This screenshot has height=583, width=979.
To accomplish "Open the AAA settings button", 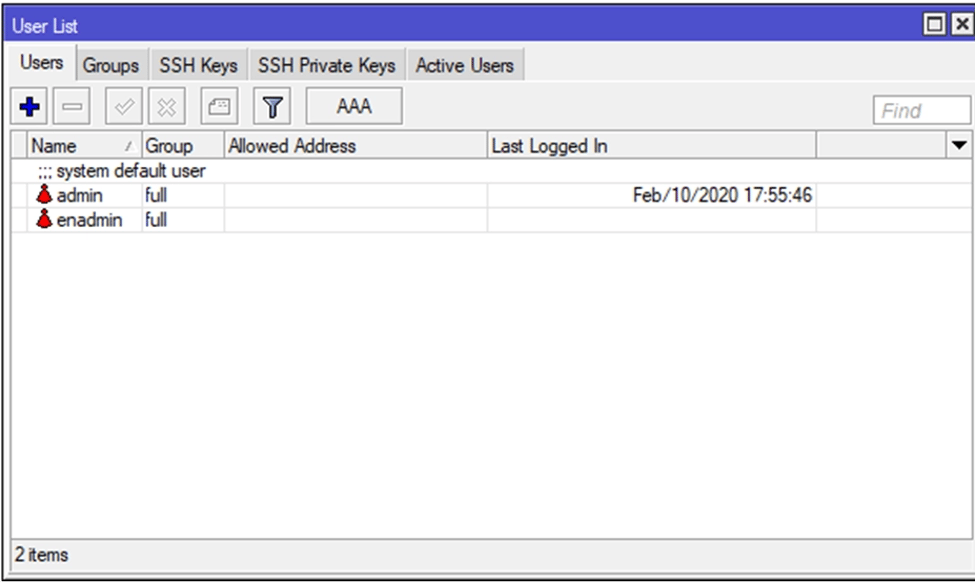I will click(x=354, y=106).
